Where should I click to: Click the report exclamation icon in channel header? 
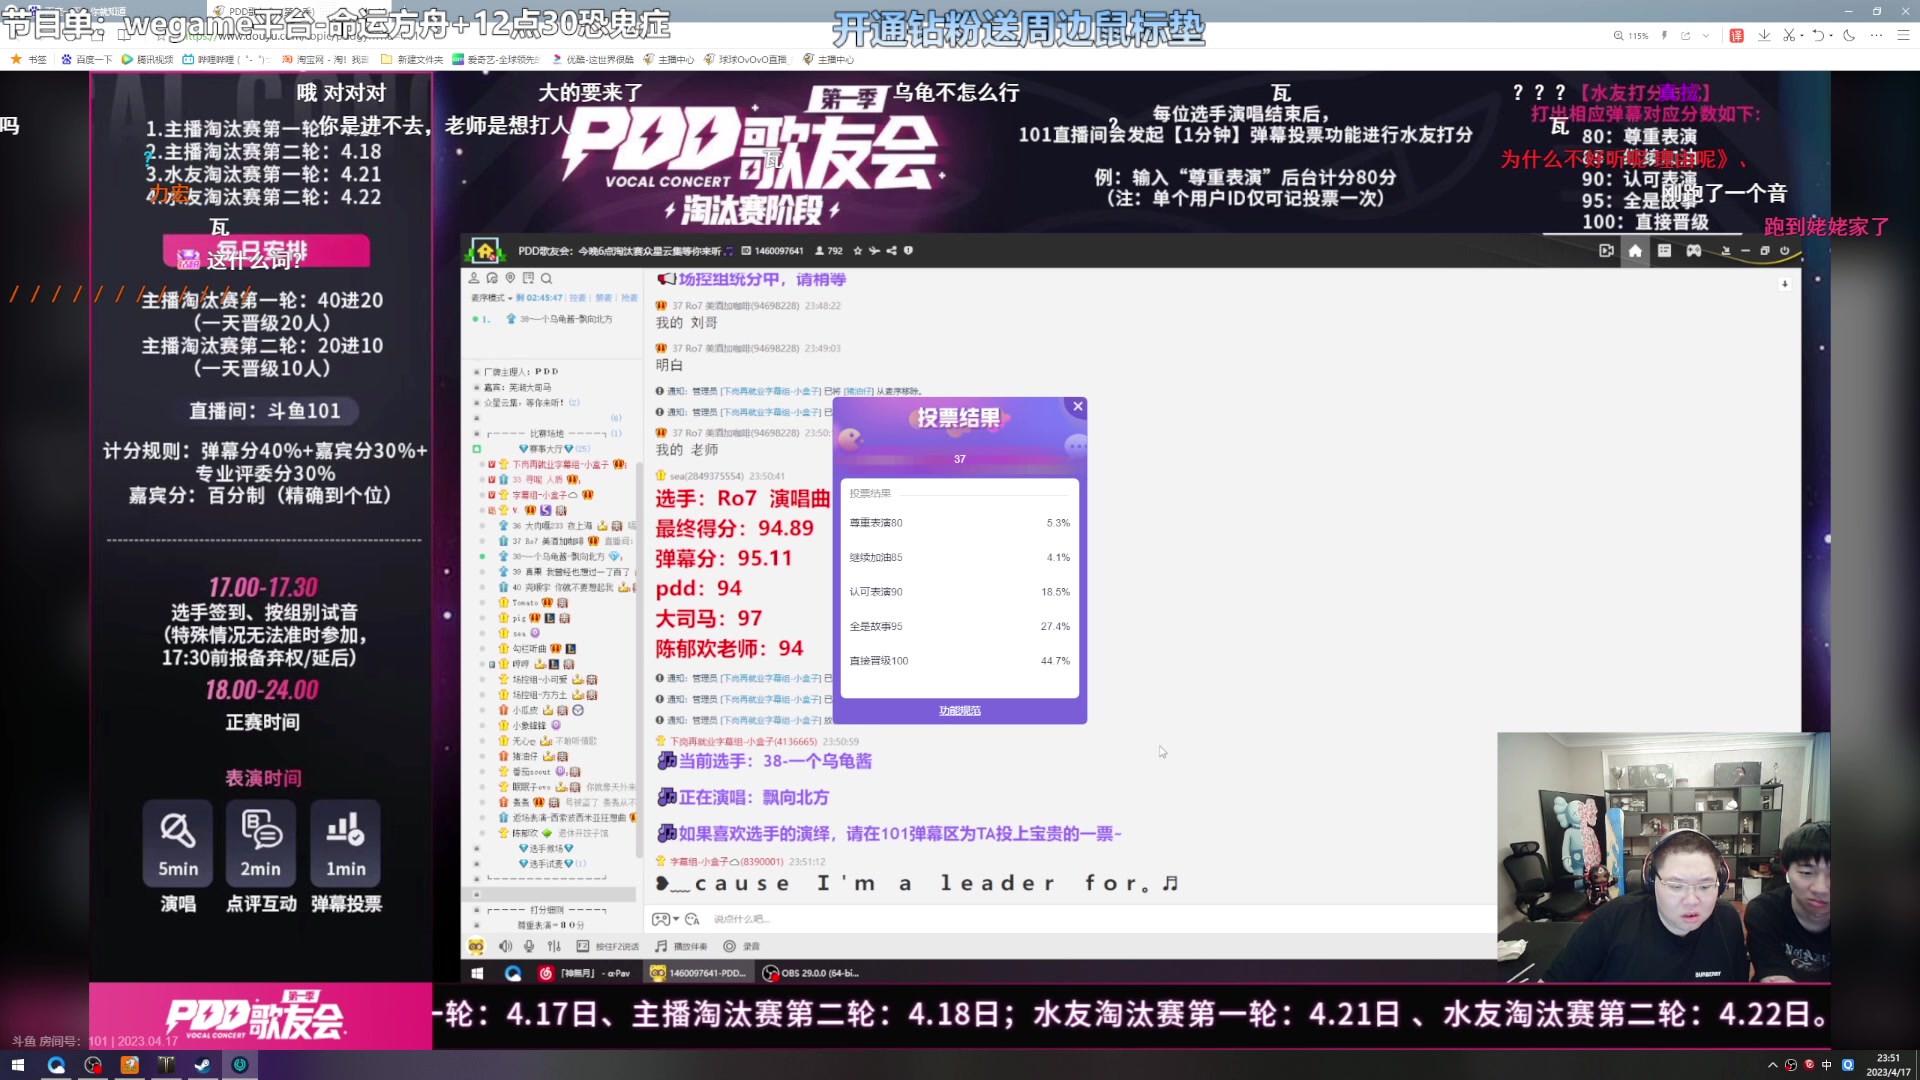click(x=908, y=251)
